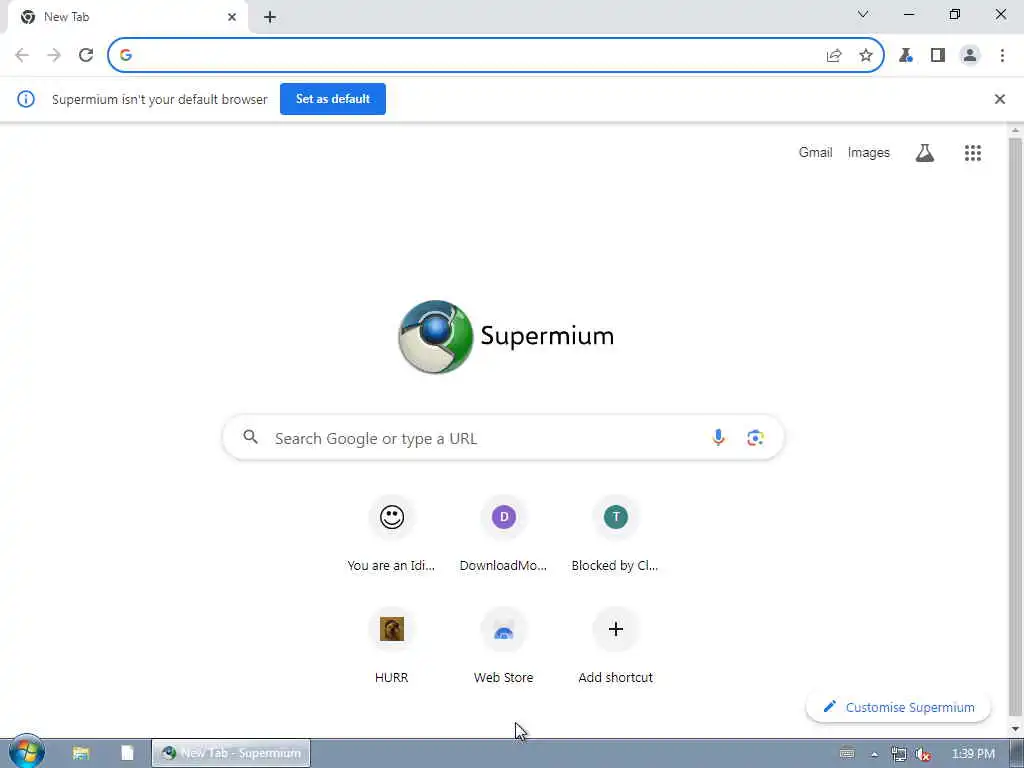
Task: Click Set as default button
Action: pyautogui.click(x=333, y=99)
